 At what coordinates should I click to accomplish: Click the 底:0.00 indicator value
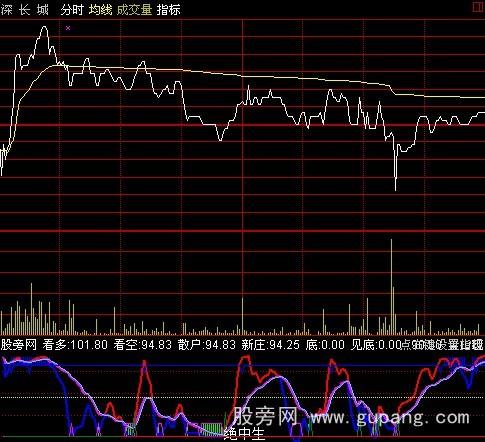pos(325,344)
